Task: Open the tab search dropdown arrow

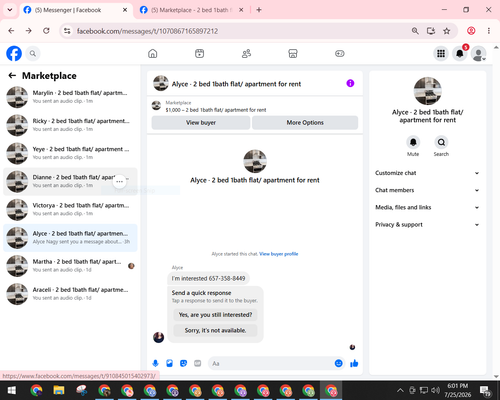Action: 10,10
